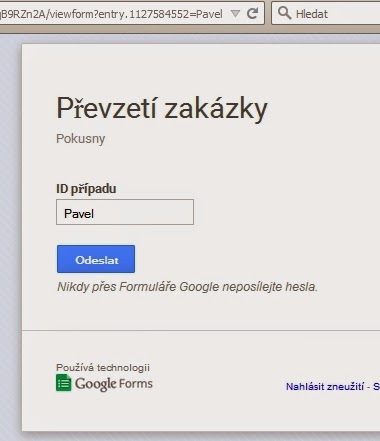Screen dimensions: 380x441
Task: Click the Pokusny description text
Action: [81, 139]
